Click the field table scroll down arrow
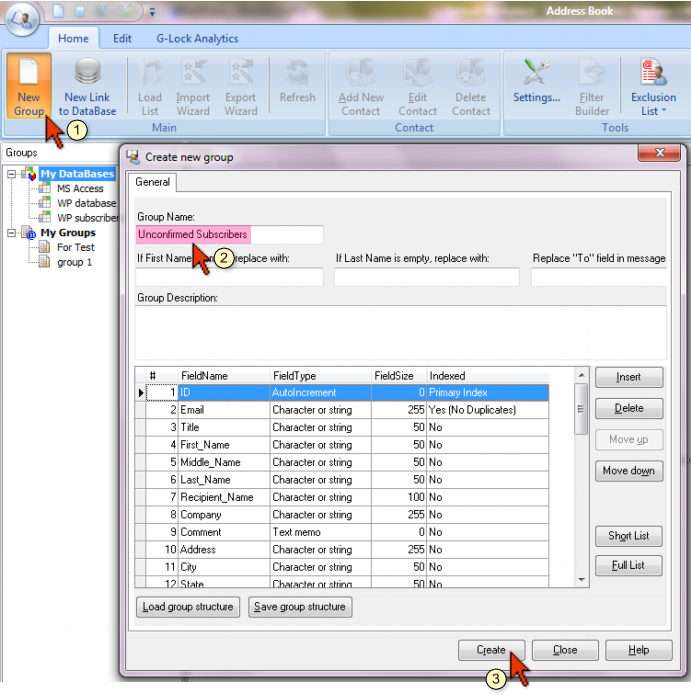 pyautogui.click(x=581, y=580)
